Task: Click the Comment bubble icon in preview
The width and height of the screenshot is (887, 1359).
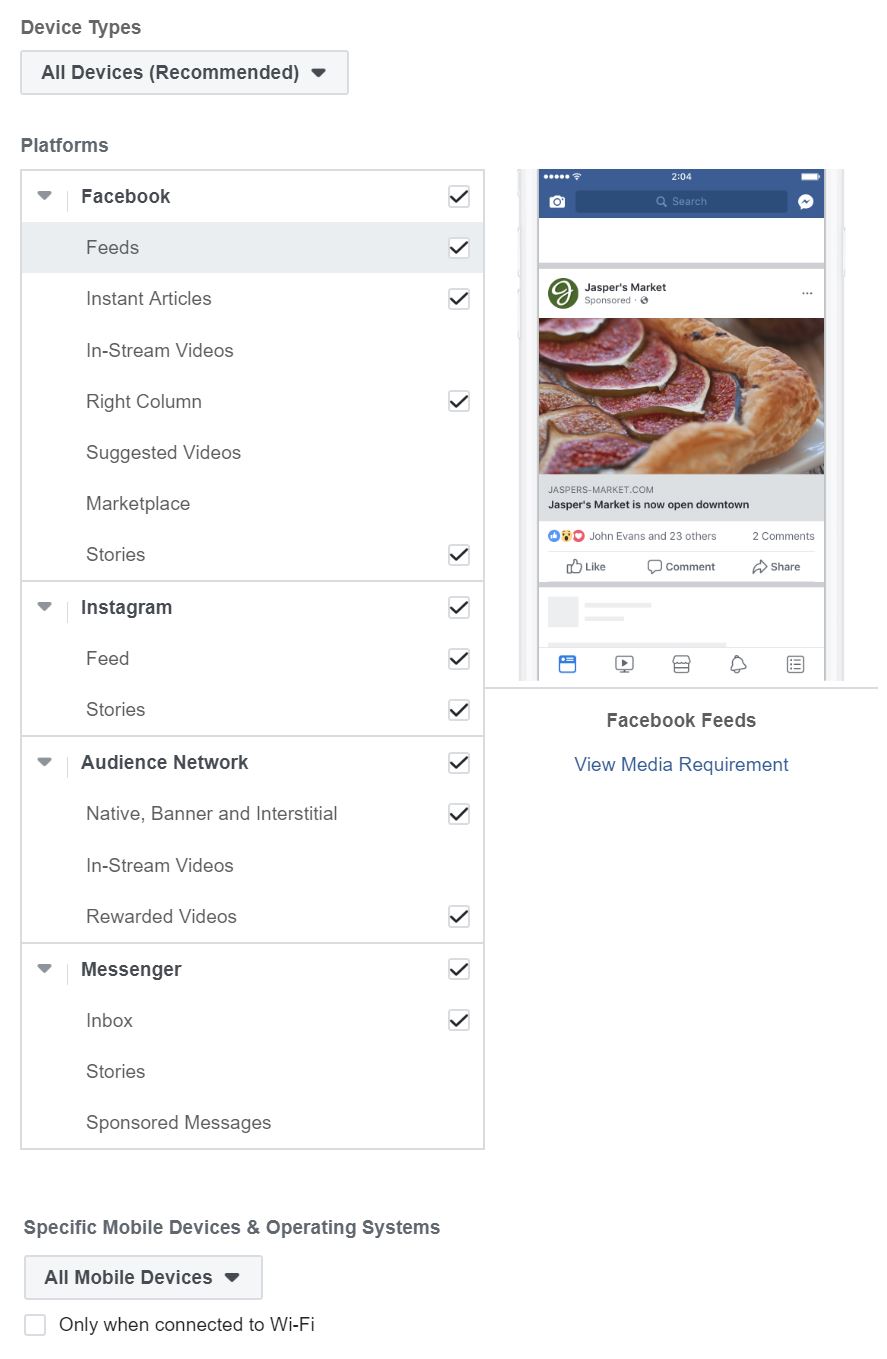Action: [655, 567]
